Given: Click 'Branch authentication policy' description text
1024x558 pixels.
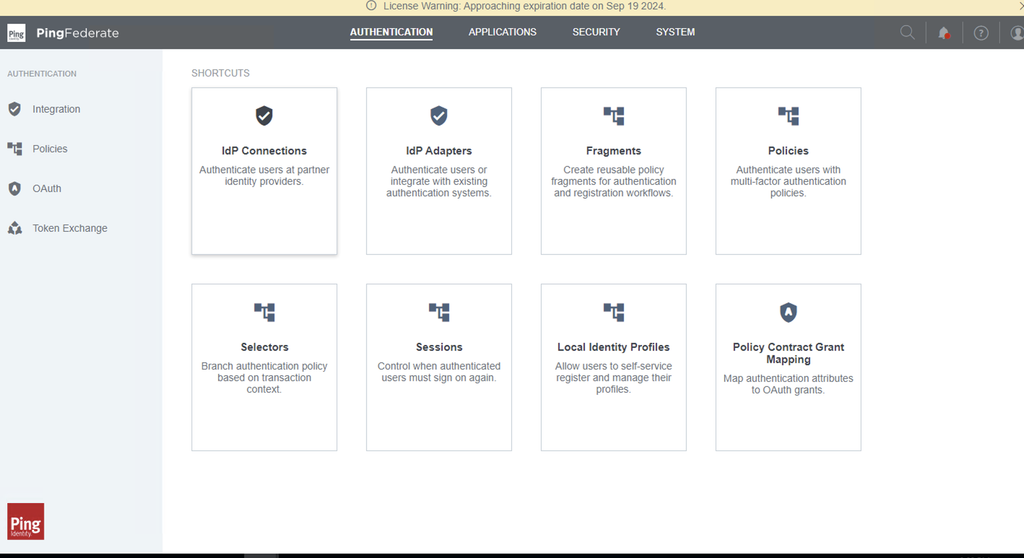Looking at the screenshot, I should point(264,378).
